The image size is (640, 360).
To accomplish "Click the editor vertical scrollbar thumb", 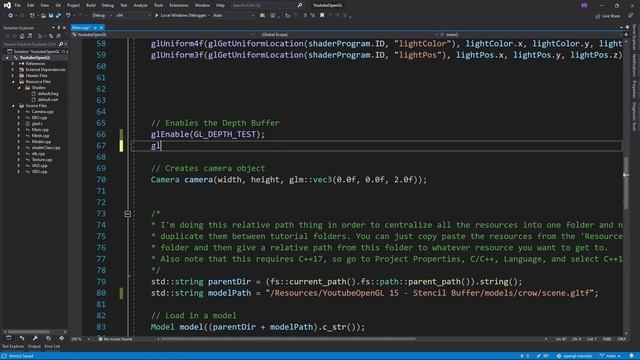I will (x=626, y=183).
